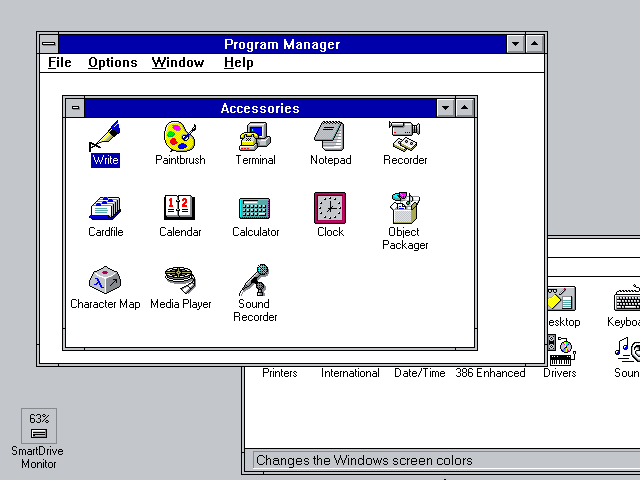Image resolution: width=640 pixels, height=480 pixels.
Task: Select the Recorder camera icon
Action: tap(404, 136)
